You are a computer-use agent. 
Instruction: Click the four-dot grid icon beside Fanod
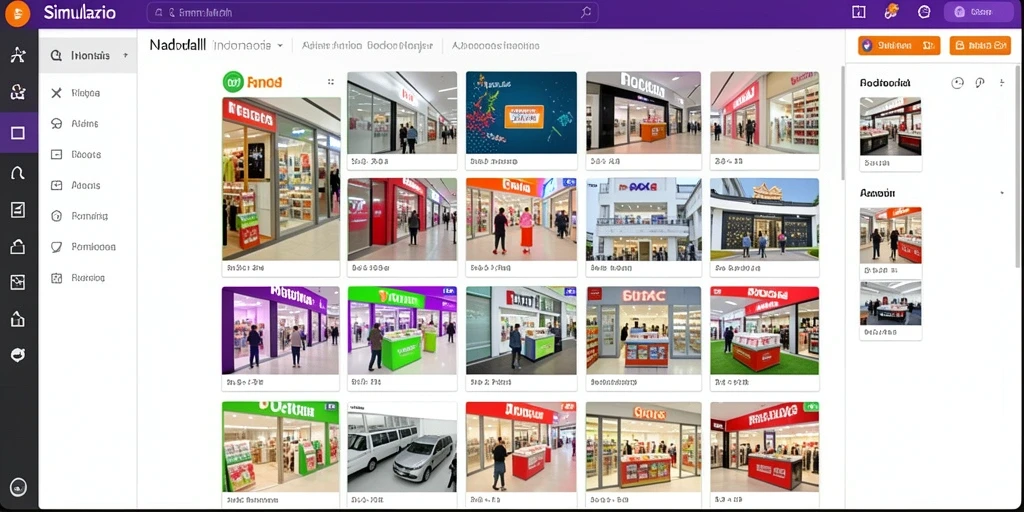(331, 82)
